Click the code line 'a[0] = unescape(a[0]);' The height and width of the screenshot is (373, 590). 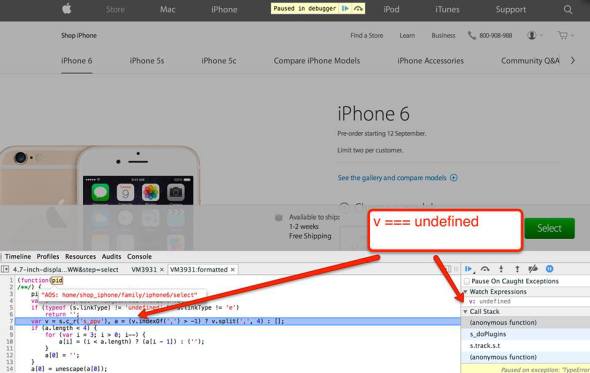(x=69, y=369)
